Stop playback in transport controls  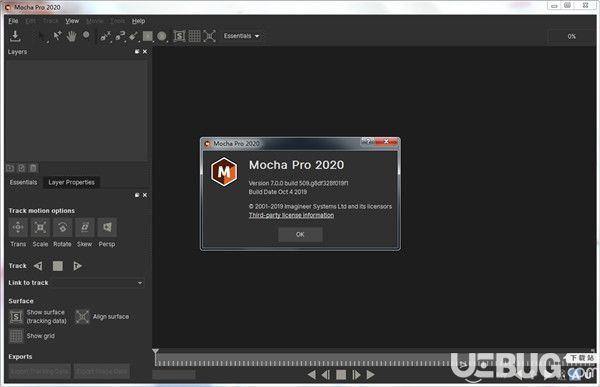tap(341, 375)
